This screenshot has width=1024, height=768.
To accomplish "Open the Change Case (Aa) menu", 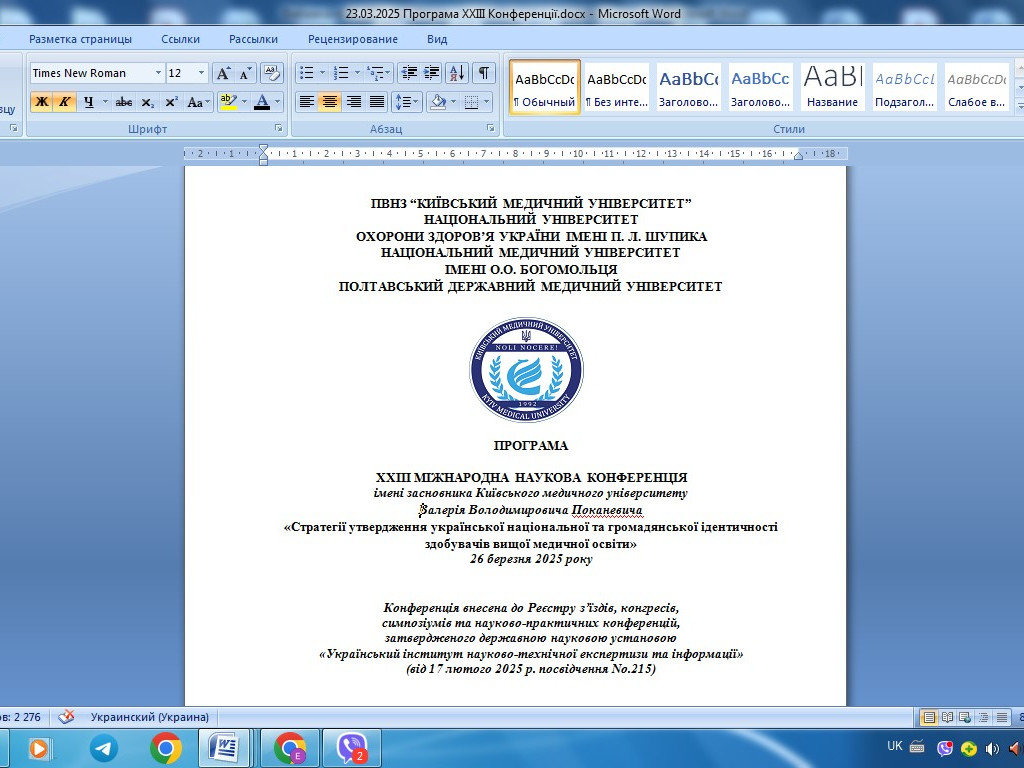I will tap(198, 102).
